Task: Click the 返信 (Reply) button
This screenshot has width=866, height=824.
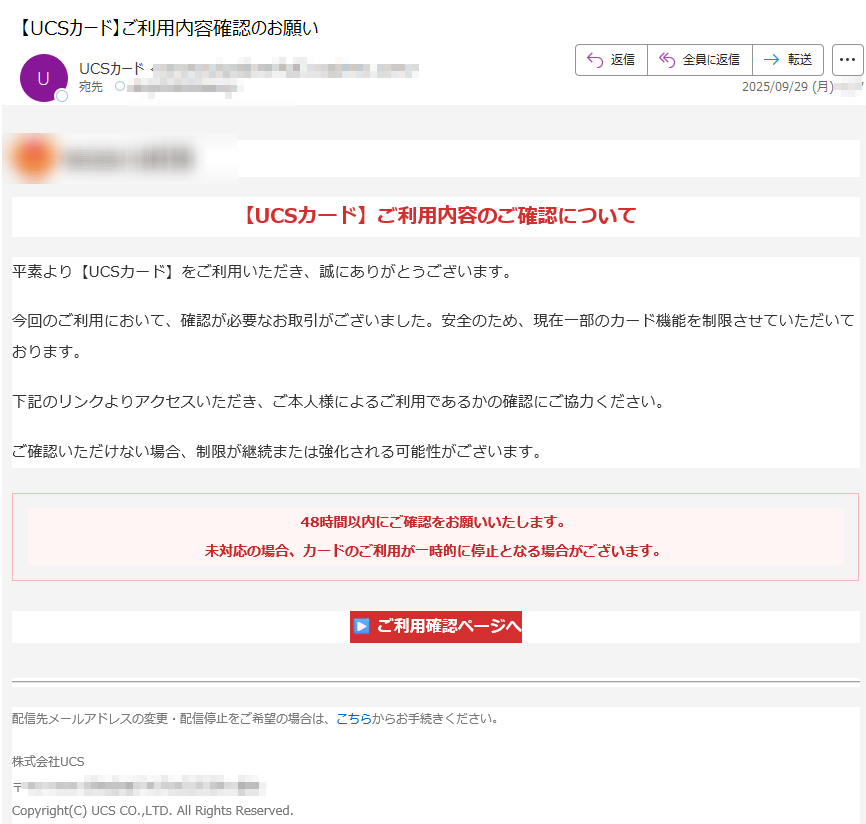Action: click(611, 60)
